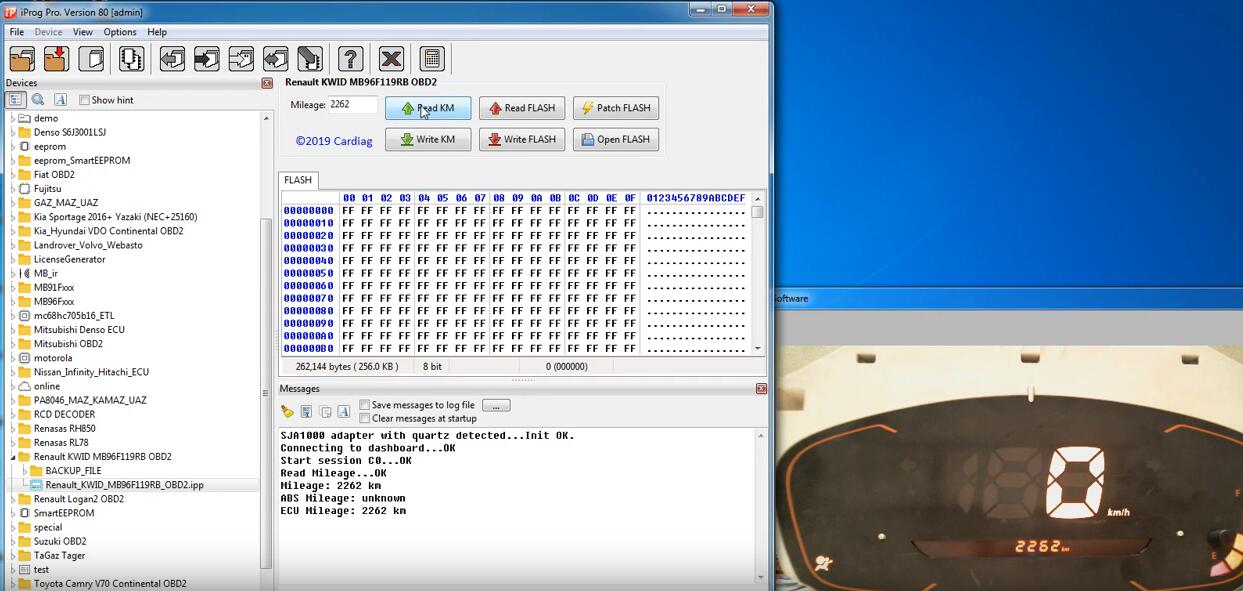This screenshot has height=591, width=1243.
Task: Open the File menu
Action: [17, 32]
